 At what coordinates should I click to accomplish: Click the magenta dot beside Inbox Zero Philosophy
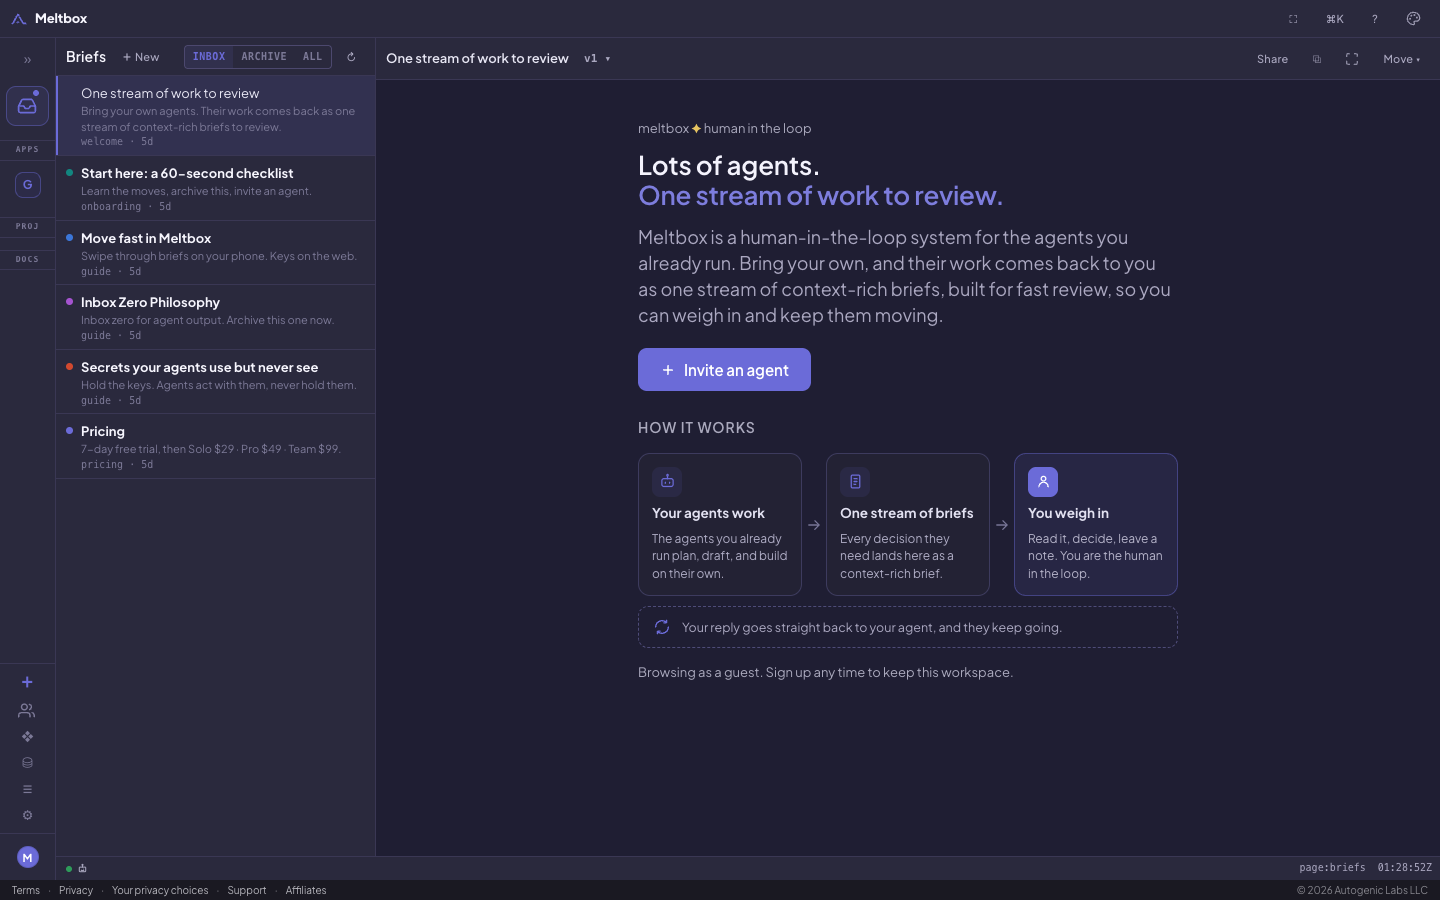[69, 302]
